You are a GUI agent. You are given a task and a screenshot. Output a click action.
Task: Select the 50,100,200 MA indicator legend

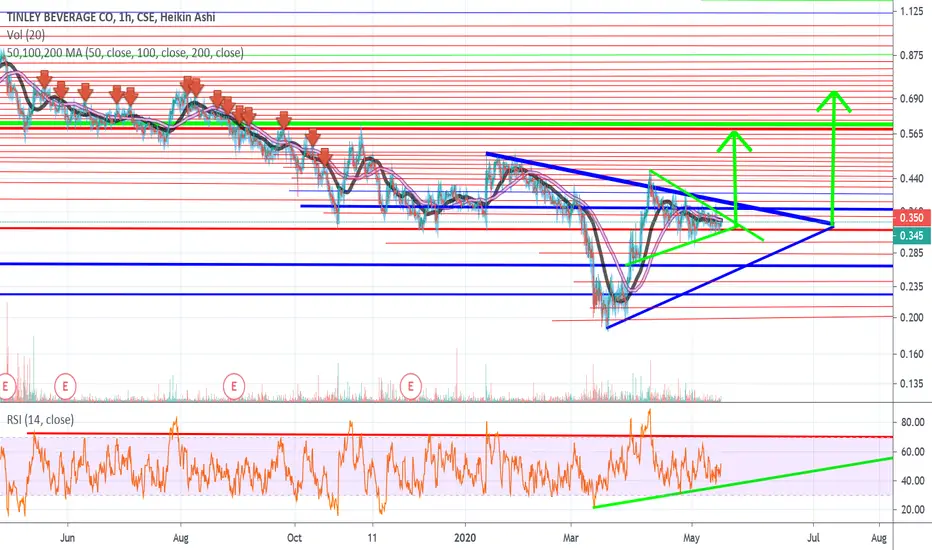click(x=125, y=53)
